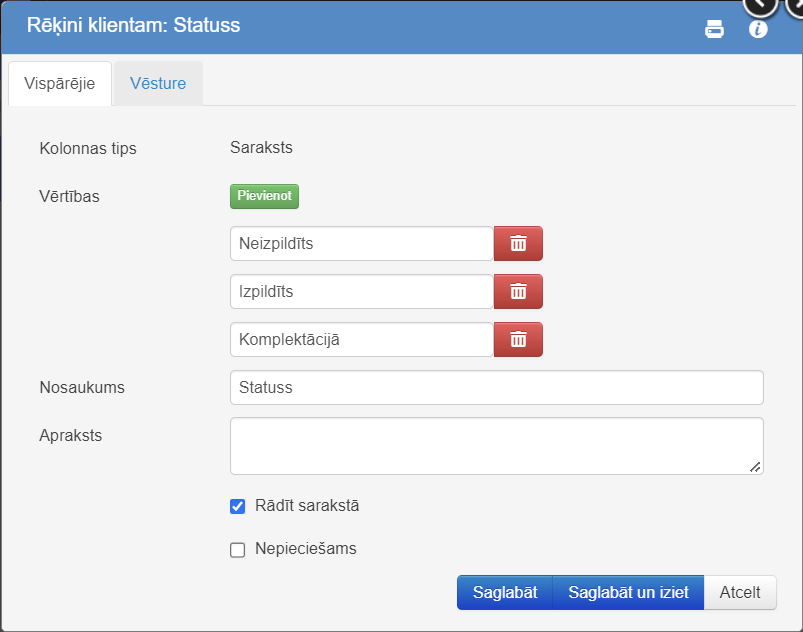Image resolution: width=803 pixels, height=632 pixels.
Task: Click the Kolonnas tips label
Action: coord(88,149)
